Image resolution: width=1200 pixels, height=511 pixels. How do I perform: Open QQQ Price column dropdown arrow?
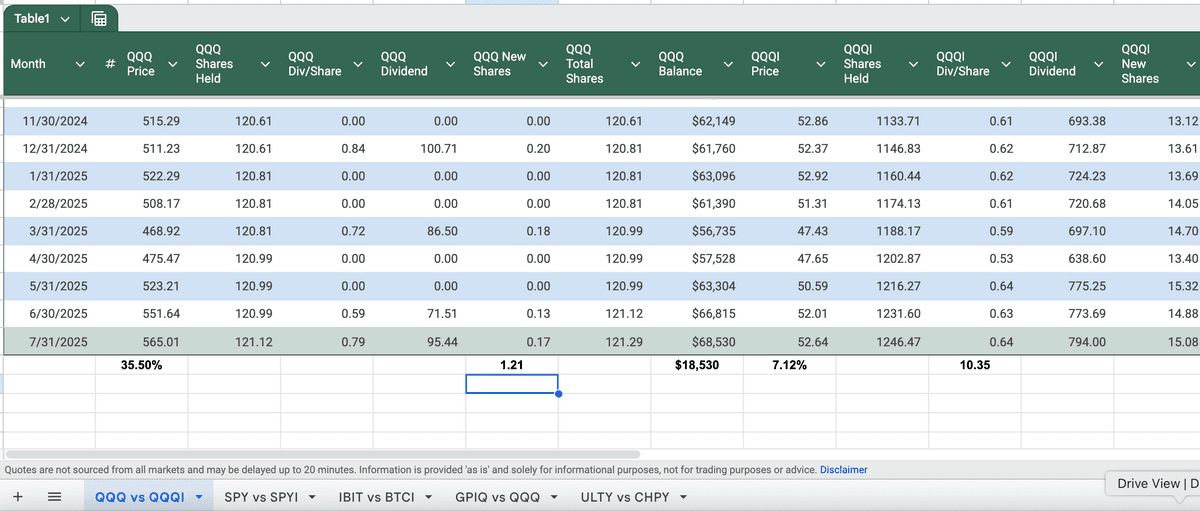point(172,64)
